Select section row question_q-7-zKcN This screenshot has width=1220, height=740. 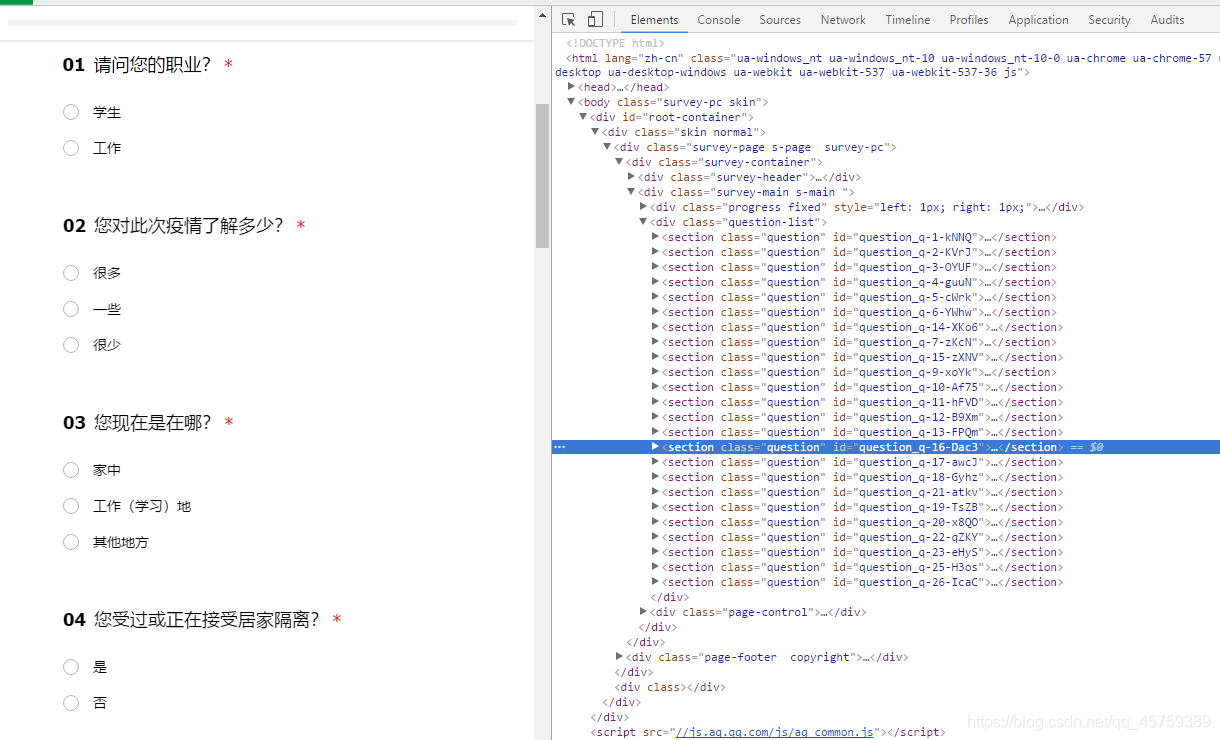pos(859,342)
